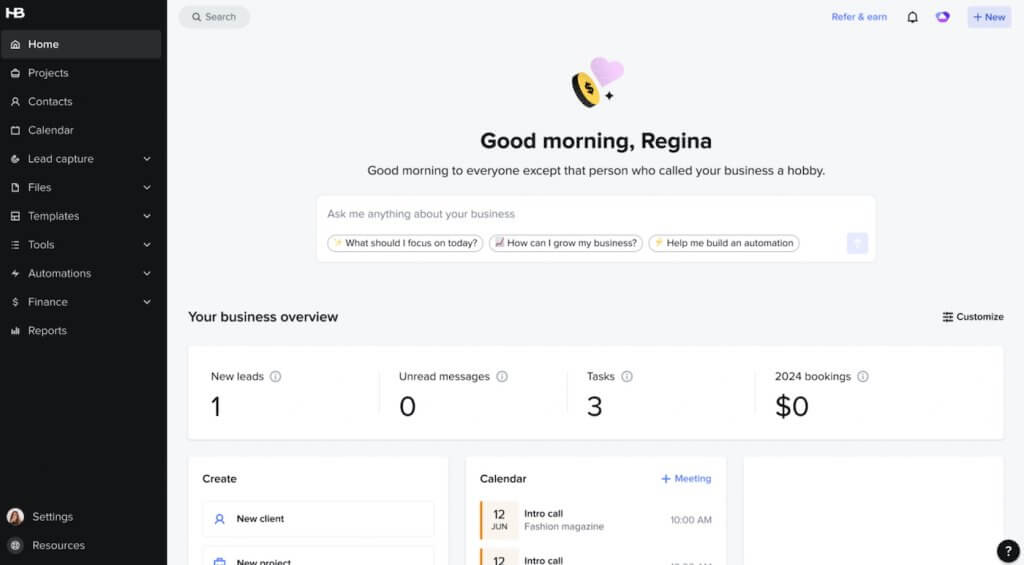Click the Automations lightning icon
This screenshot has width=1024, height=565.
click(x=15, y=274)
